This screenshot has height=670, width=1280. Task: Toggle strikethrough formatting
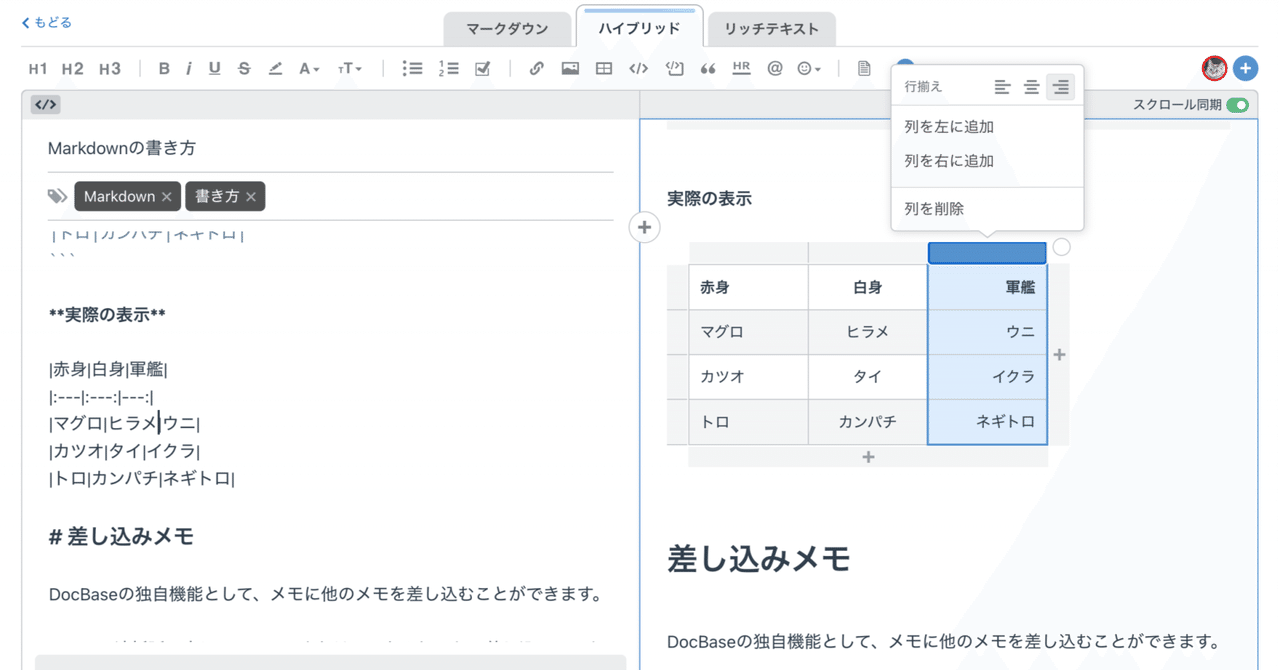pos(243,68)
